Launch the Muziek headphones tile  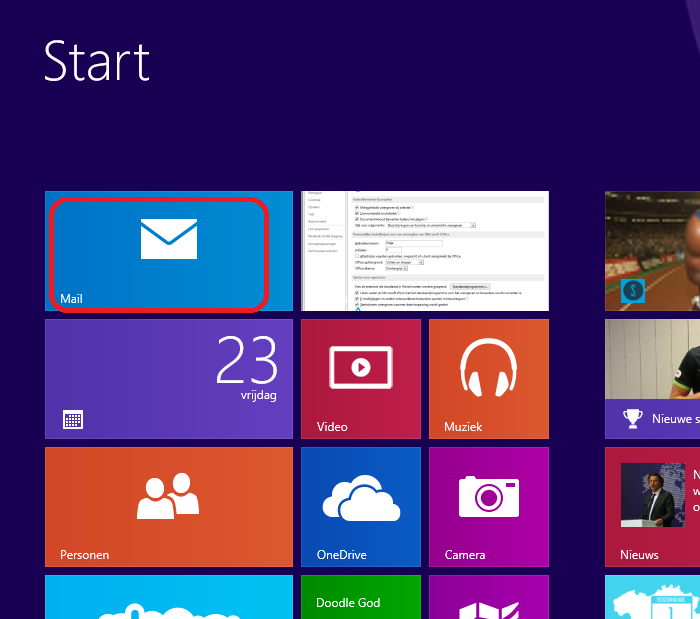tap(489, 379)
